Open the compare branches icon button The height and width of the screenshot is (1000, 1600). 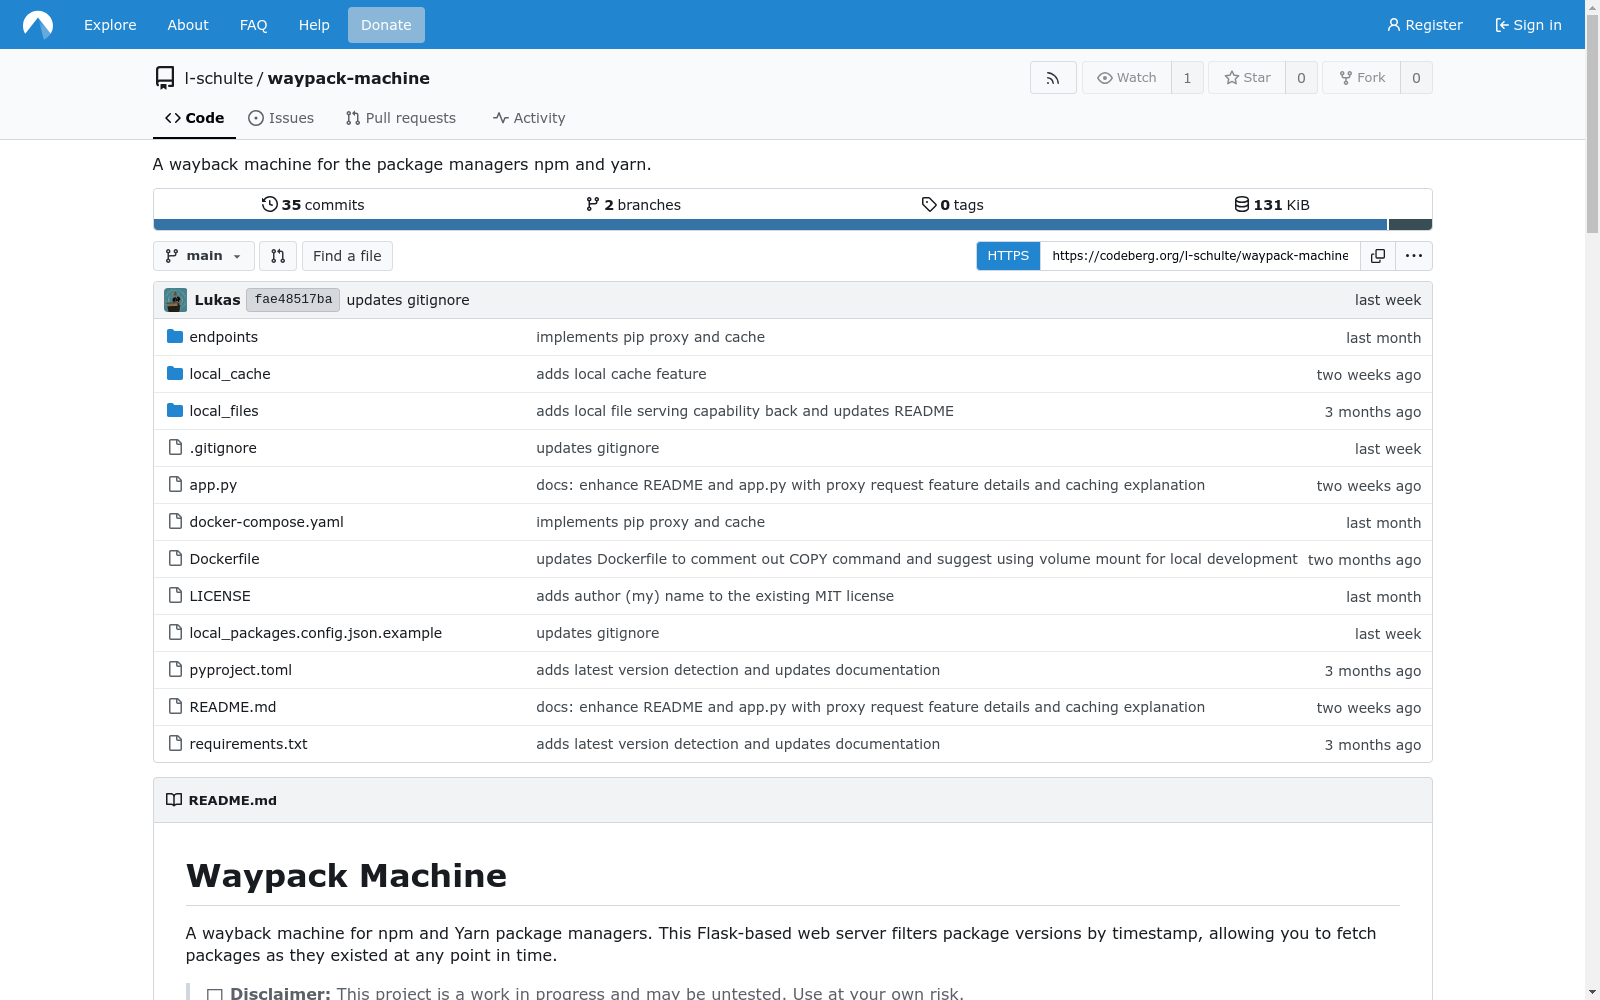point(278,256)
